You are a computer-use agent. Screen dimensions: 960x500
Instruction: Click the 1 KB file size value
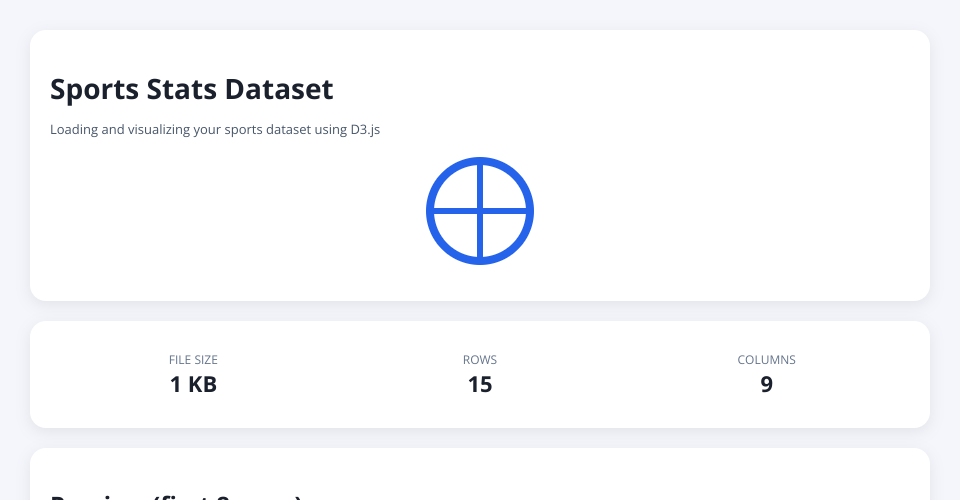pos(193,384)
